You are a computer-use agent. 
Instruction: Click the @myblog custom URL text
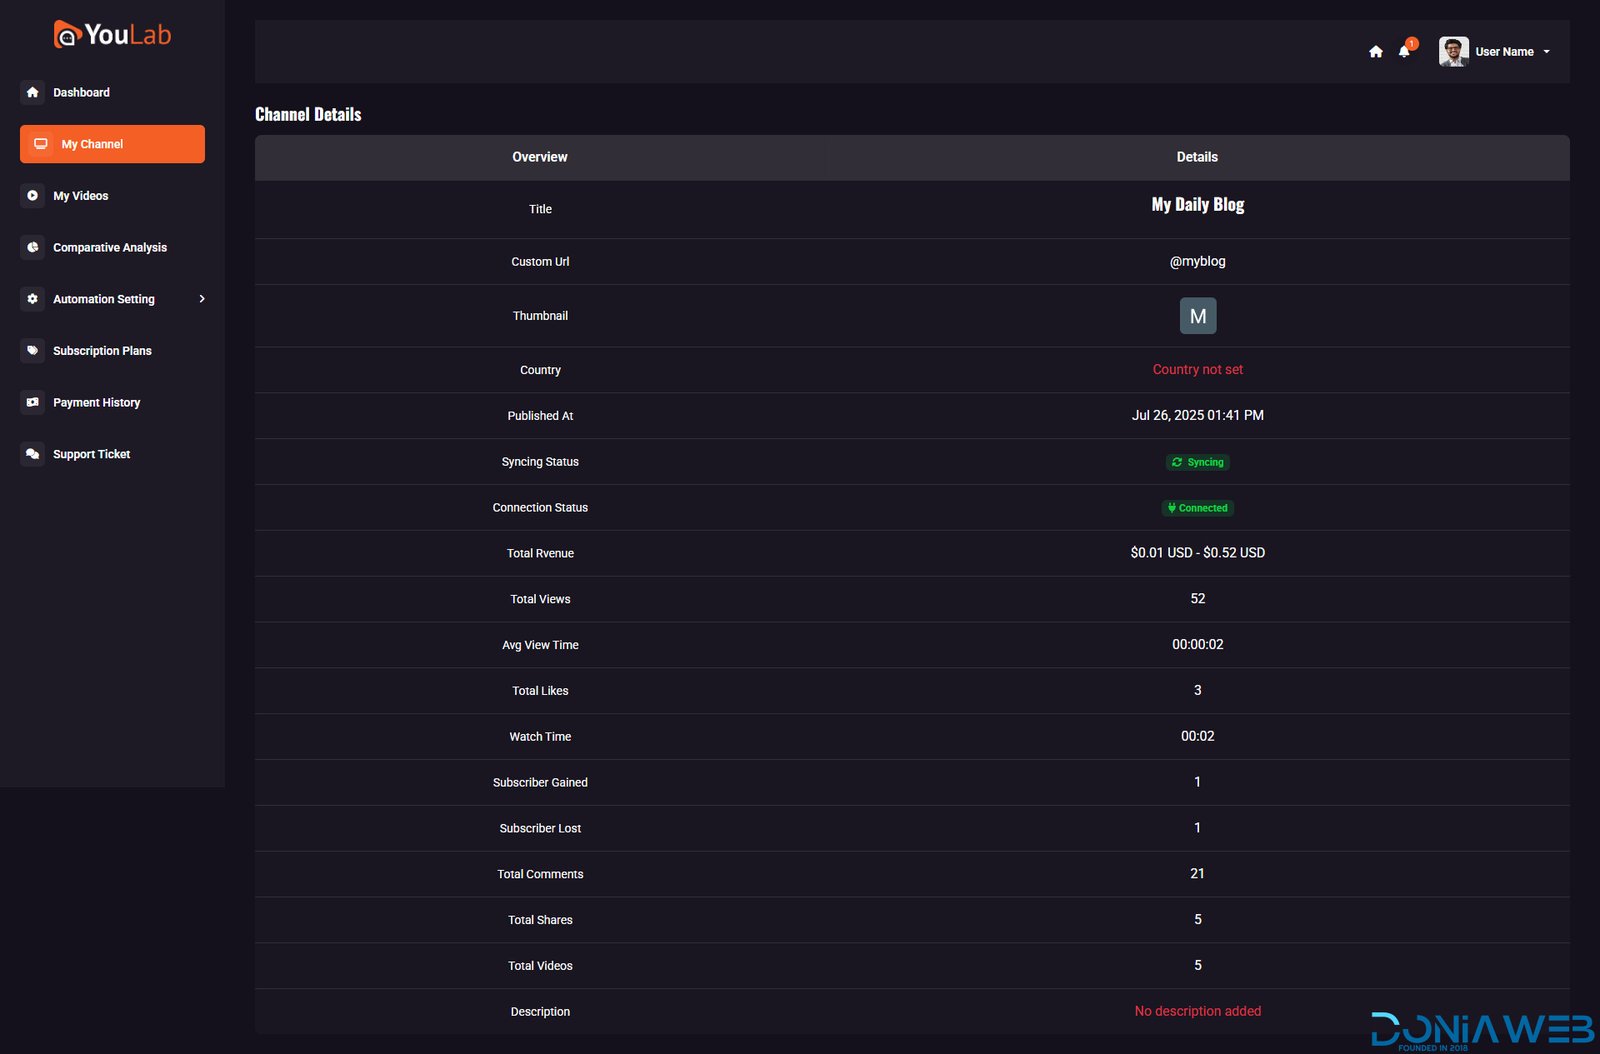pyautogui.click(x=1197, y=261)
